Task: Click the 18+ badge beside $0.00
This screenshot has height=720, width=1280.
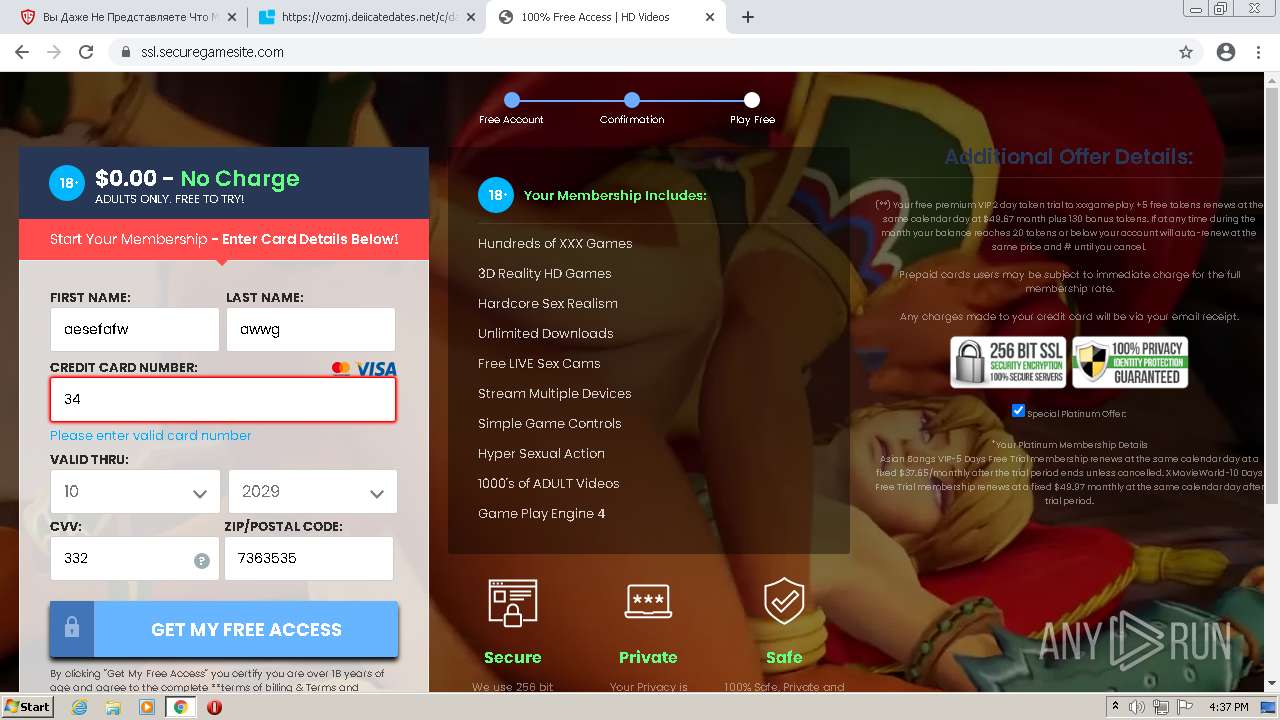Action: pyautogui.click(x=67, y=183)
